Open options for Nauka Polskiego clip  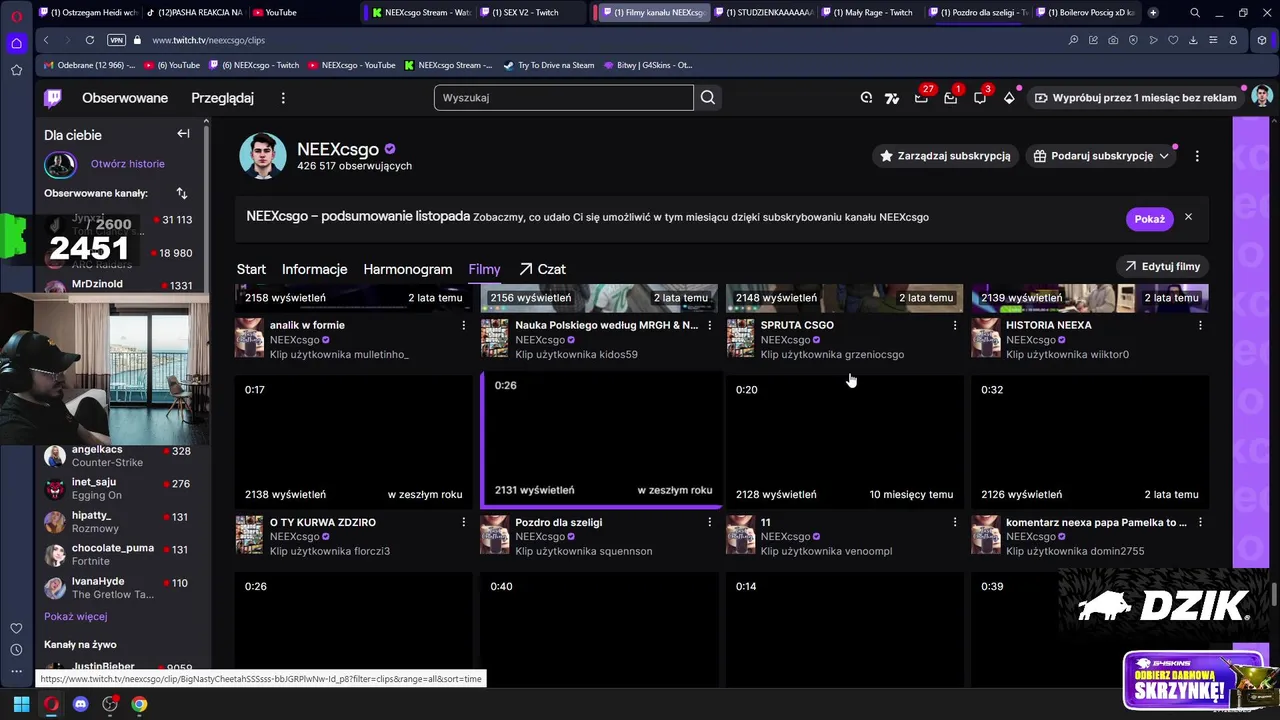tap(709, 325)
